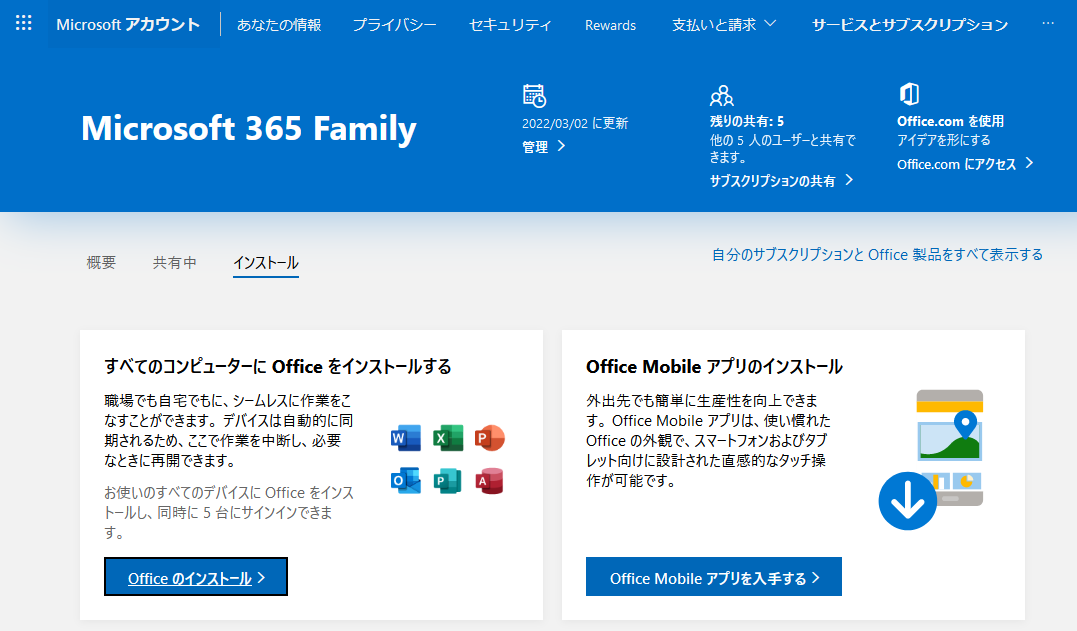Open the Word app icon
The height and width of the screenshot is (631, 1077).
tap(405, 437)
